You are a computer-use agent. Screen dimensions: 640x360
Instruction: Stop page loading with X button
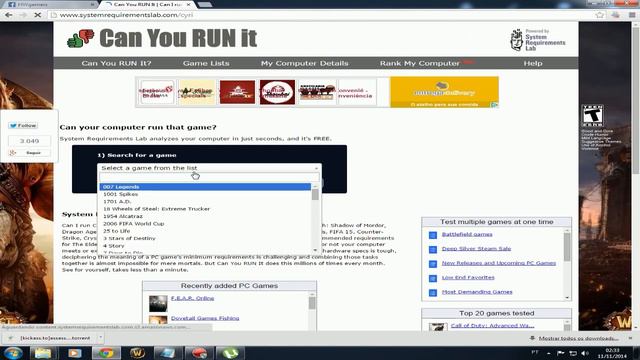[x=38, y=15]
